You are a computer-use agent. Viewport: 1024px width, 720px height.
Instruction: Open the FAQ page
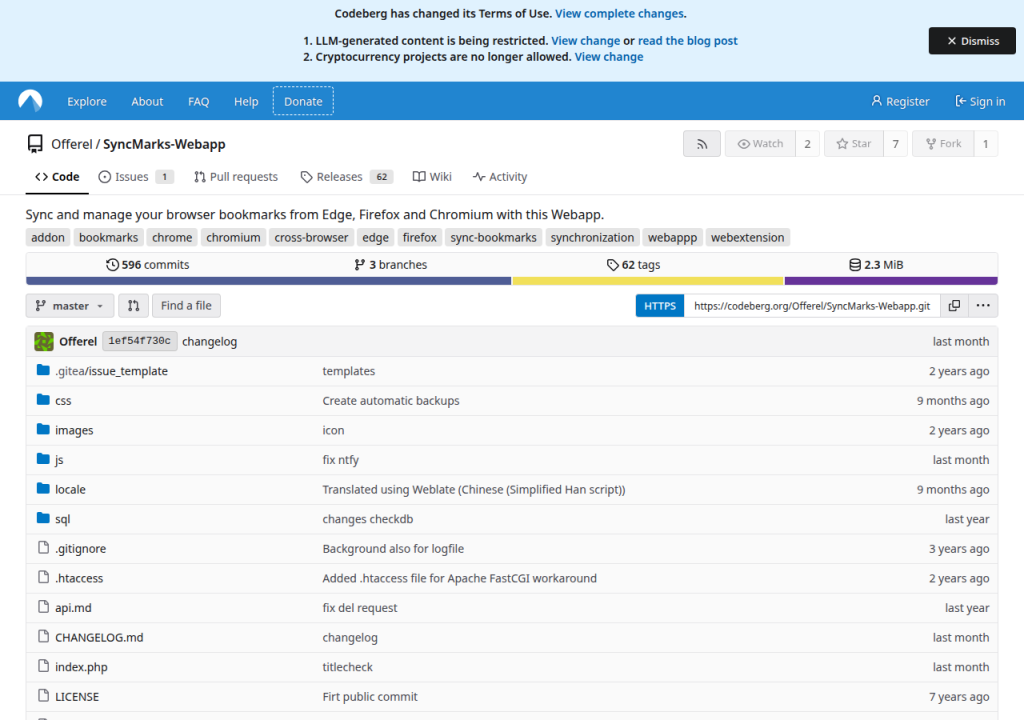(199, 101)
